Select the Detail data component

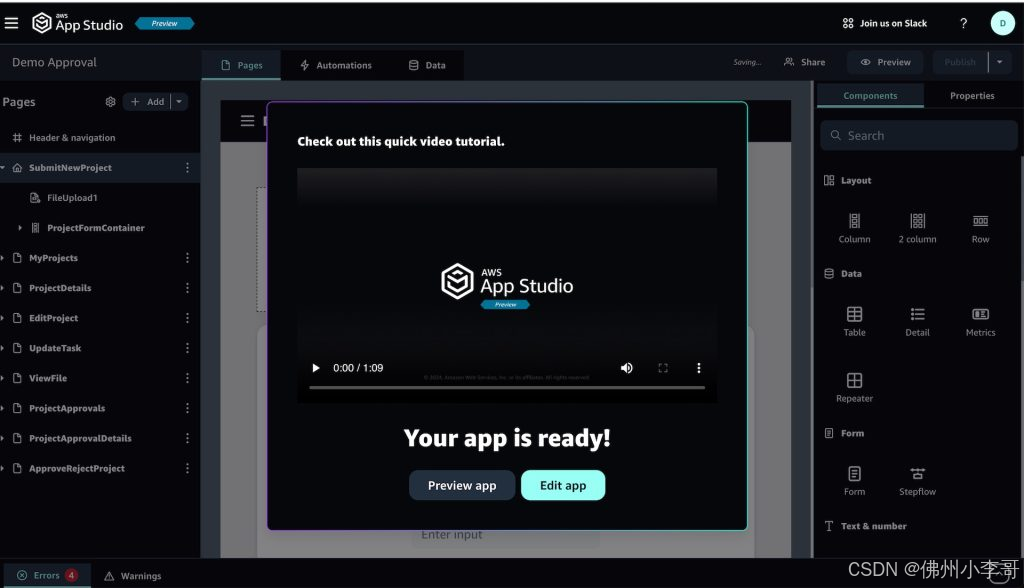(918, 321)
